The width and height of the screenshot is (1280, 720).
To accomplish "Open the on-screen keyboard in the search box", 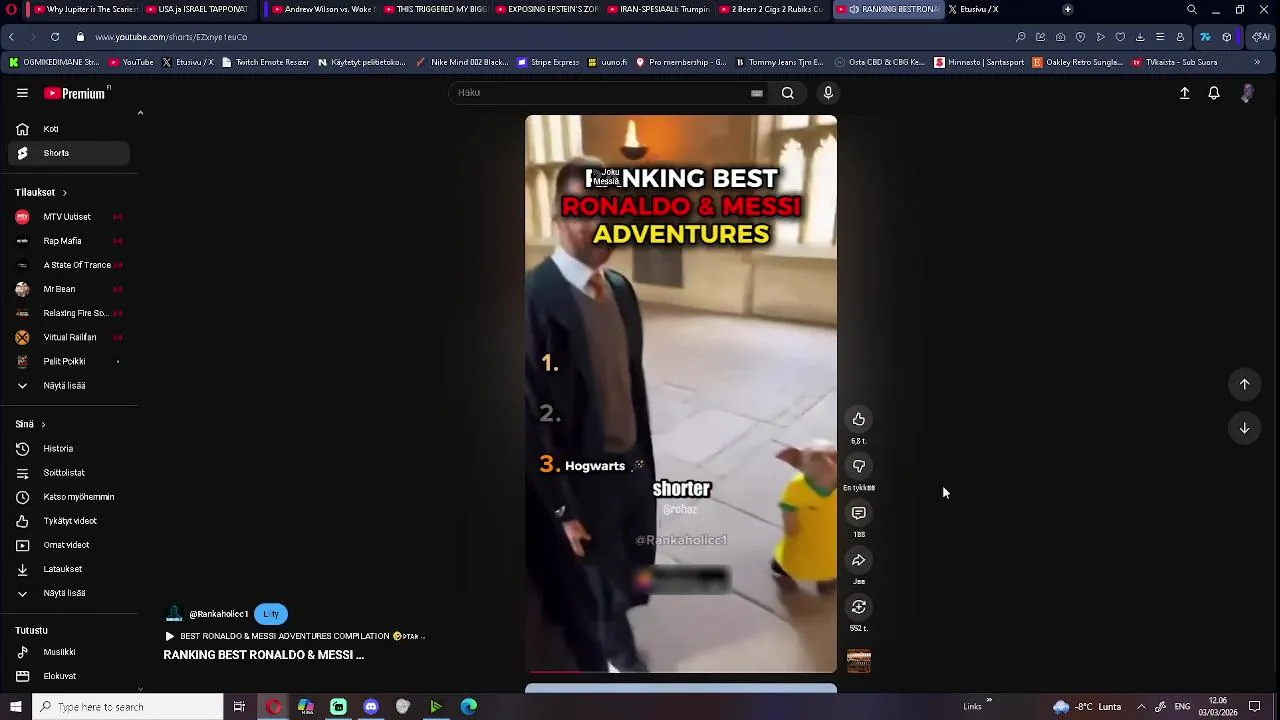I will point(757,93).
